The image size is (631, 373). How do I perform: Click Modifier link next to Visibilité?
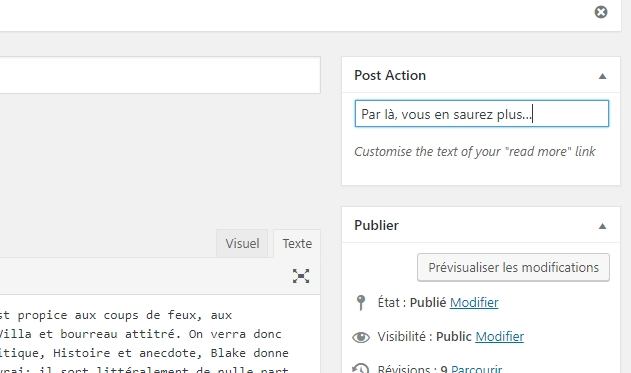tap(499, 336)
